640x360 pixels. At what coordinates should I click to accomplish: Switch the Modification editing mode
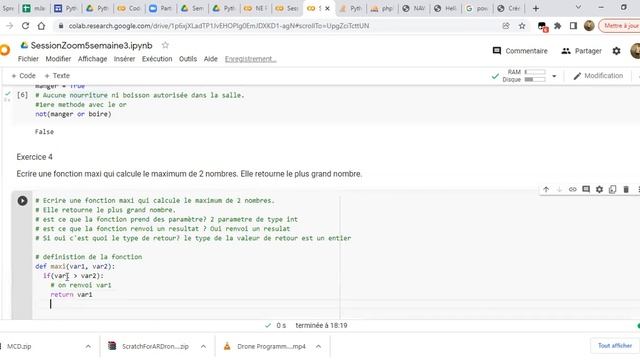coord(598,76)
